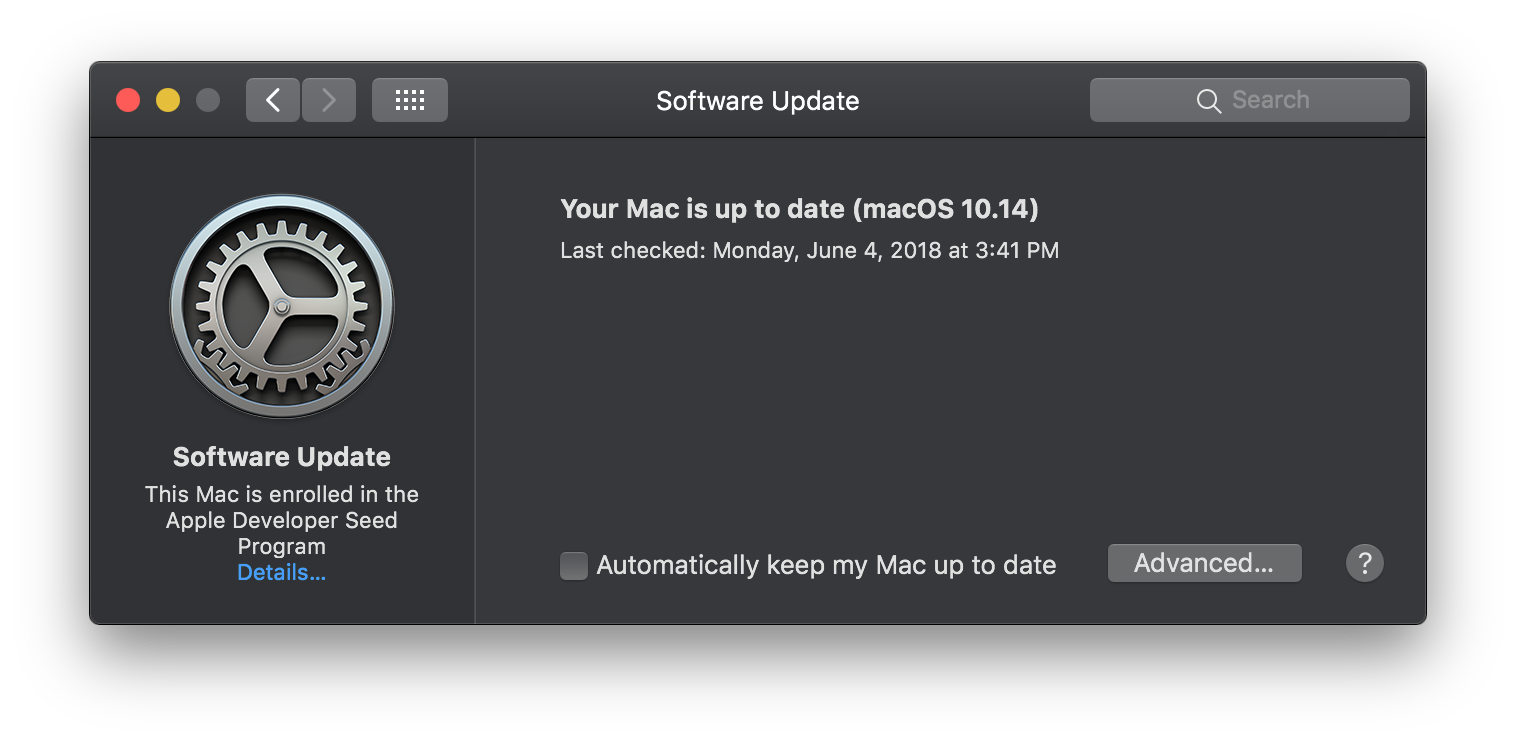
Task: Go back using the left chevron button
Action: (273, 100)
